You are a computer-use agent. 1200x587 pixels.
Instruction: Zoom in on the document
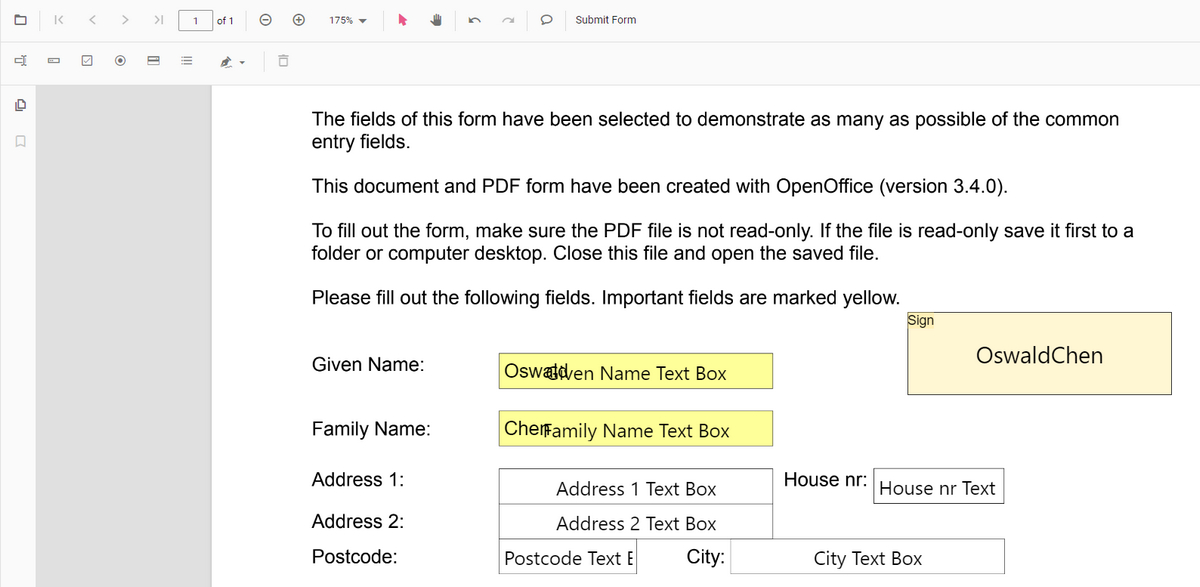click(x=298, y=20)
